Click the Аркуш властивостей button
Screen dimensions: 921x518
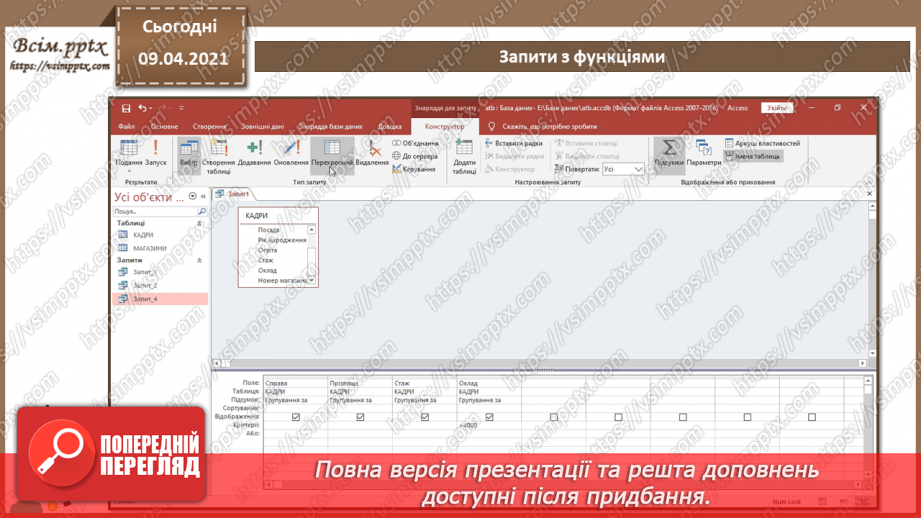pos(762,143)
